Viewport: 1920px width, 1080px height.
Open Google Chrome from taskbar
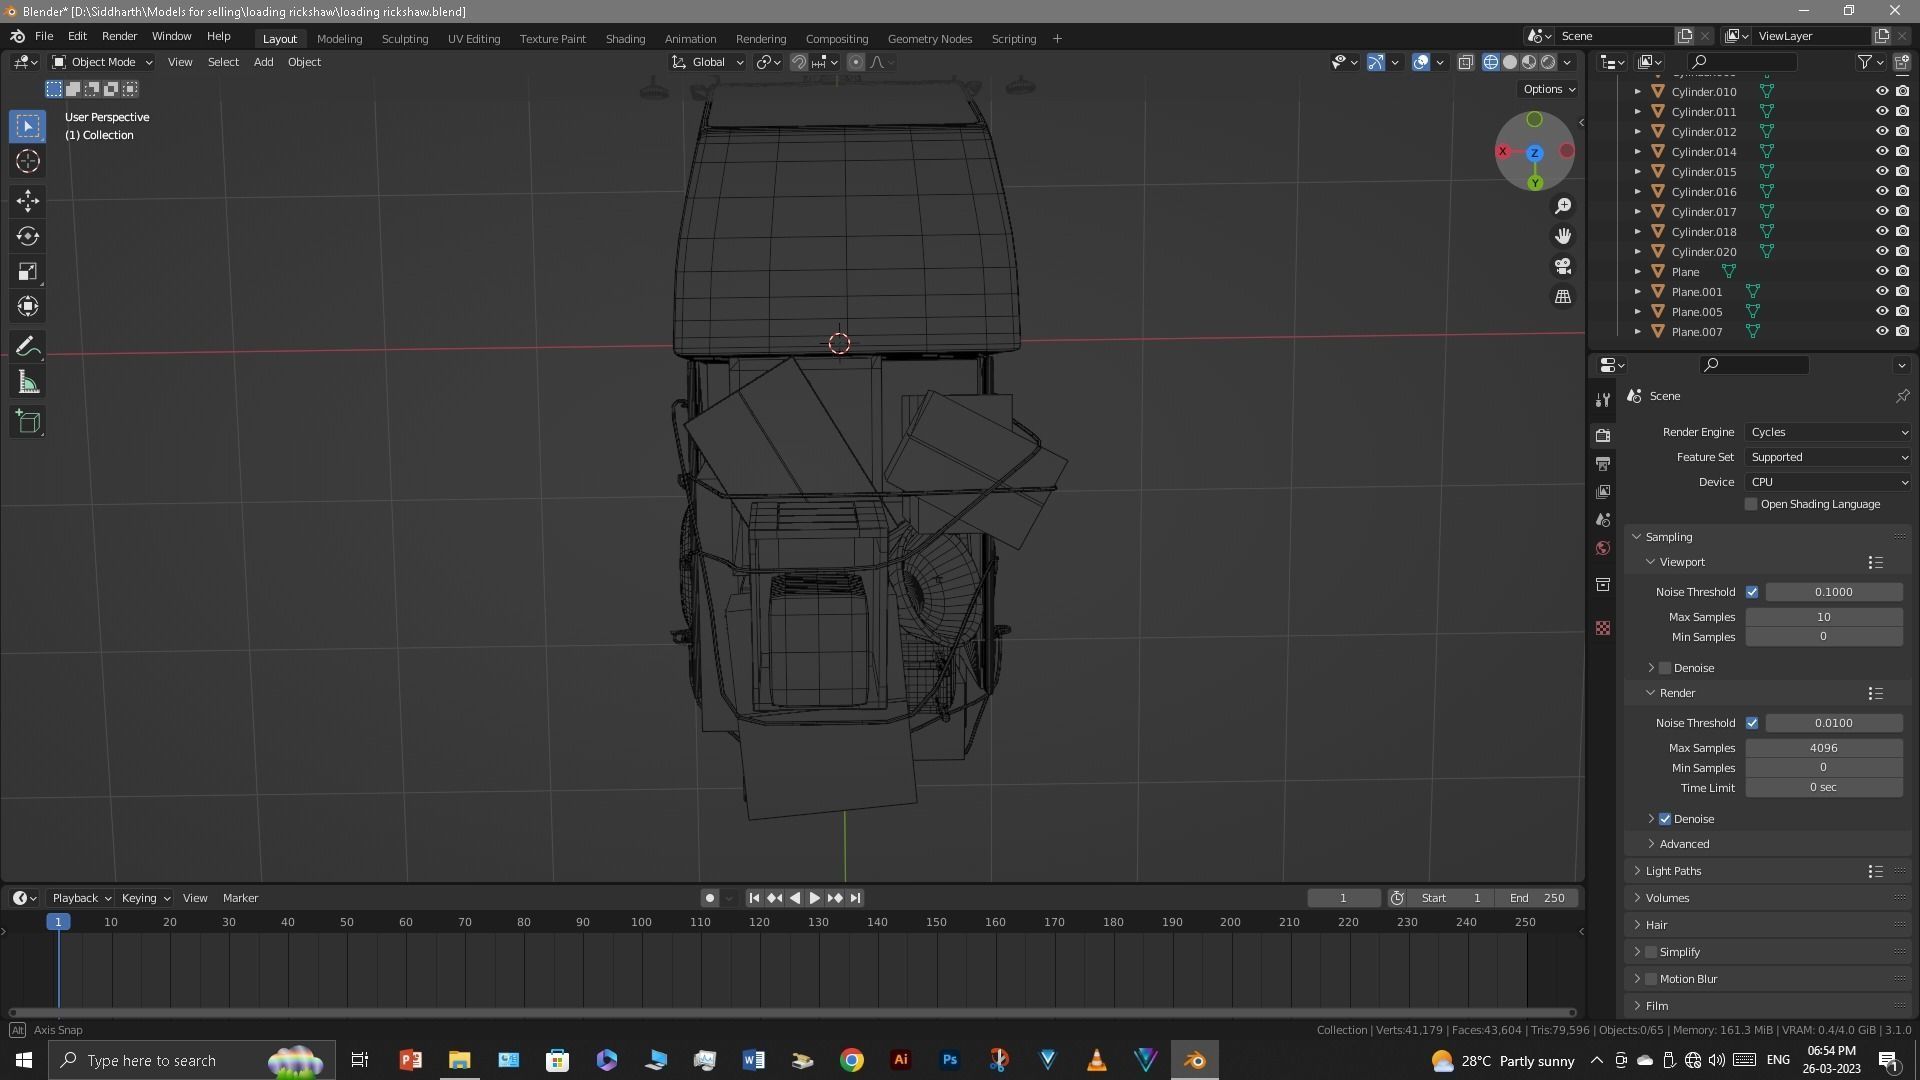852,1060
